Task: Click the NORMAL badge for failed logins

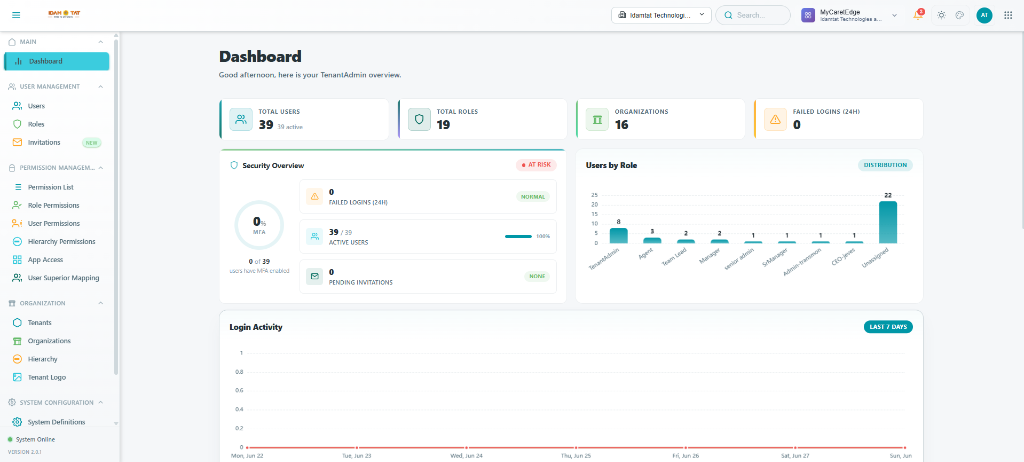Action: tap(534, 196)
